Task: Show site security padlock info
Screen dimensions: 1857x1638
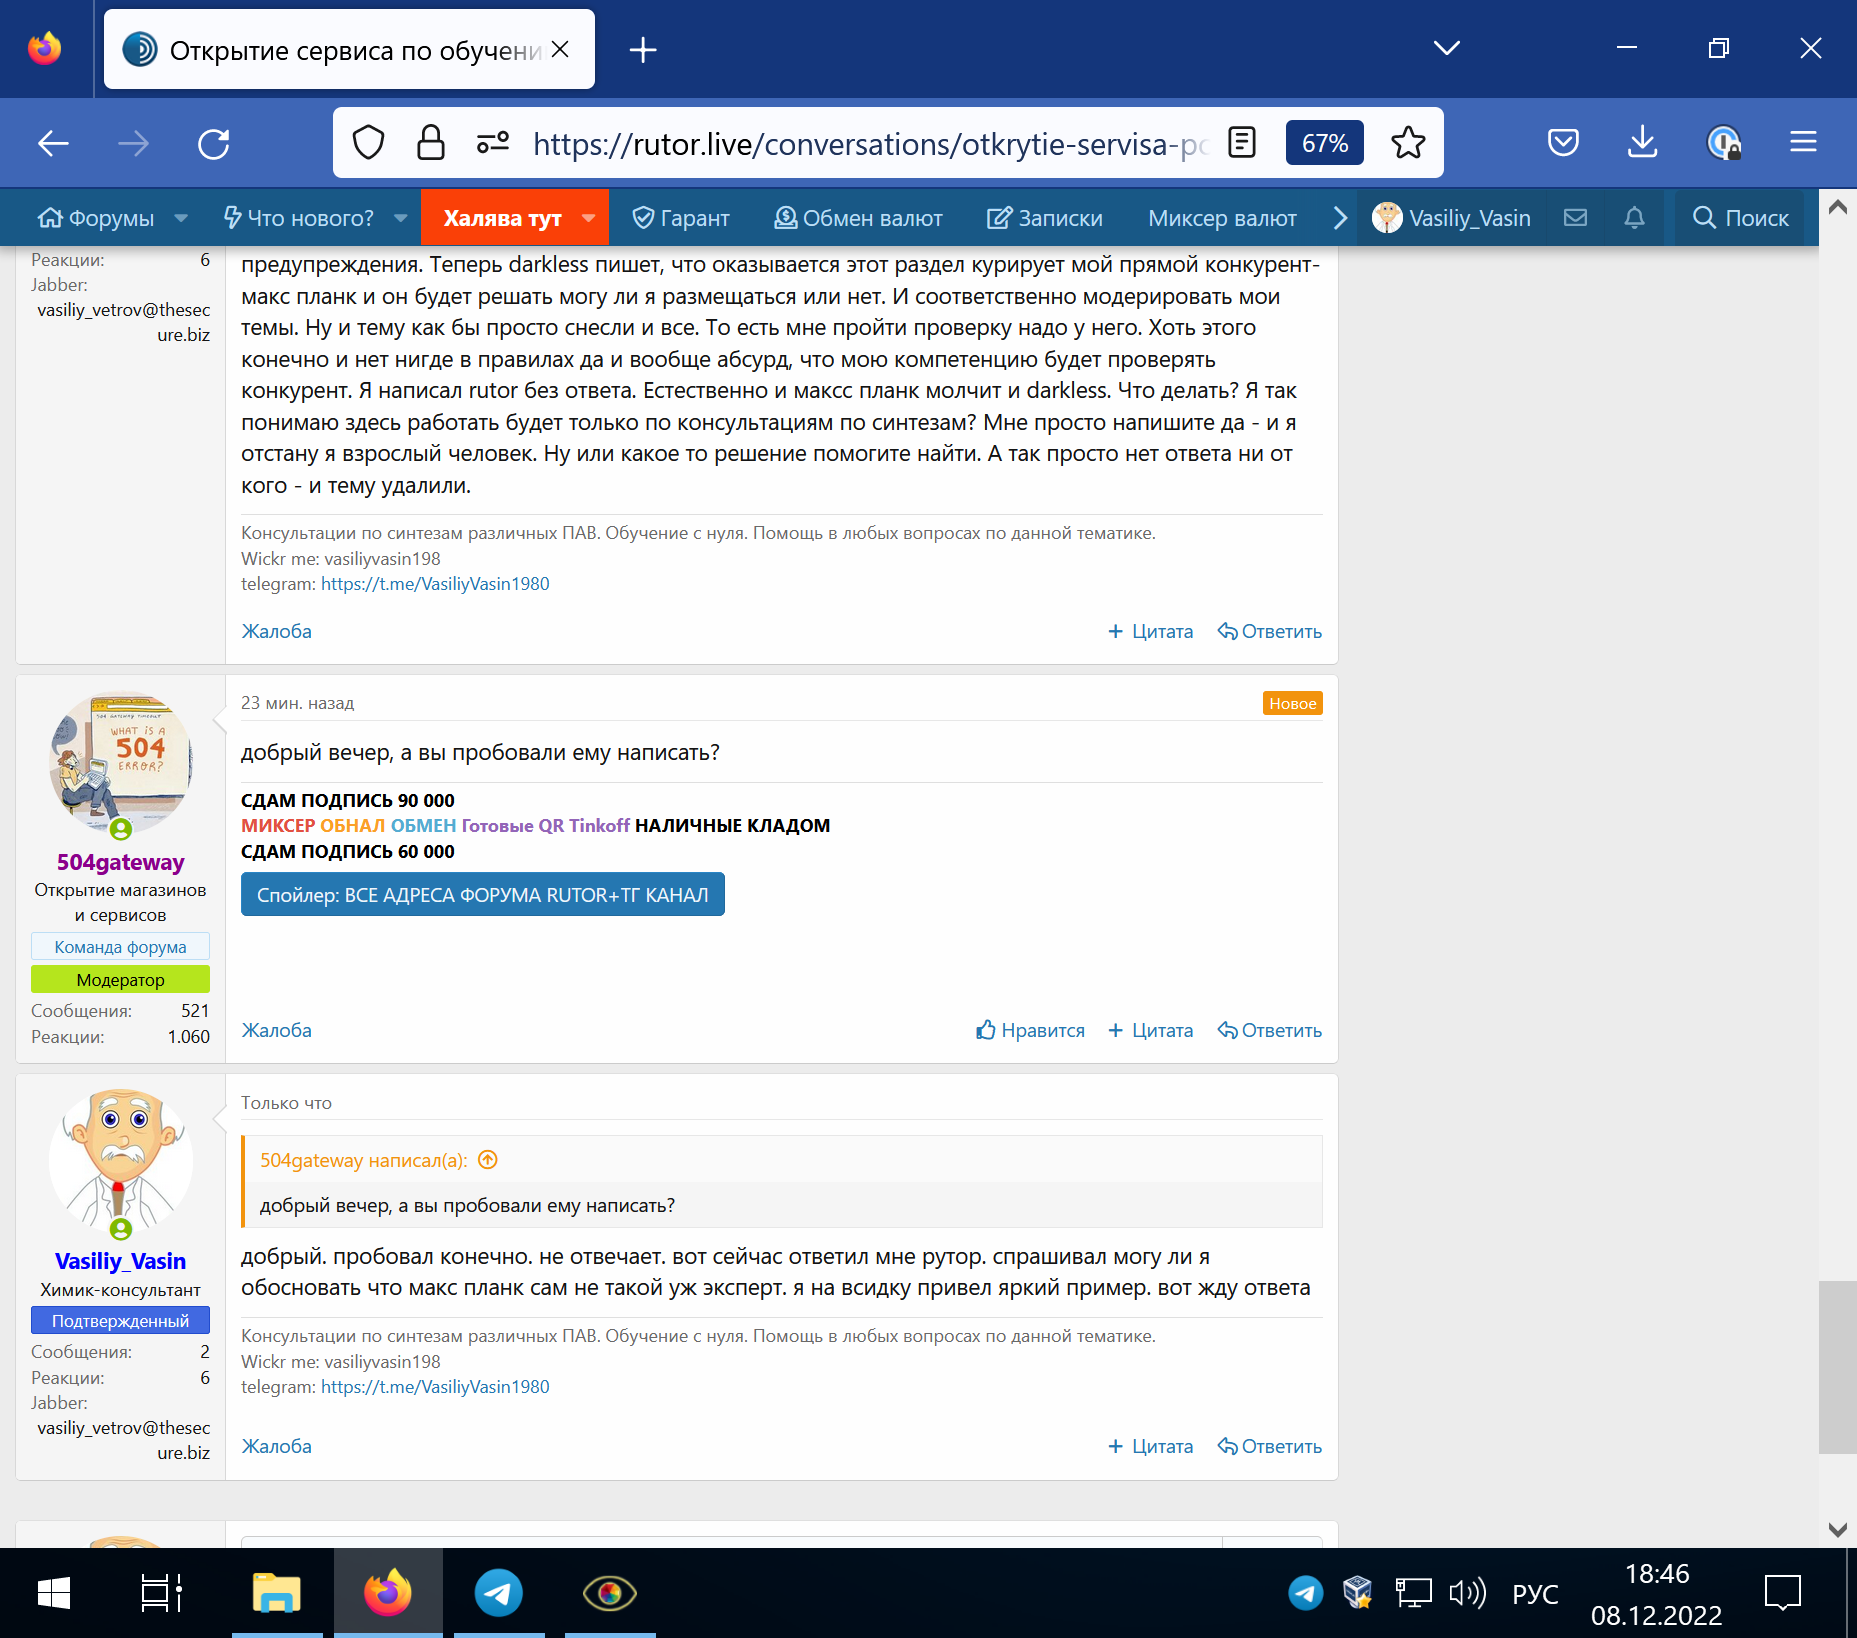Action: [430, 143]
